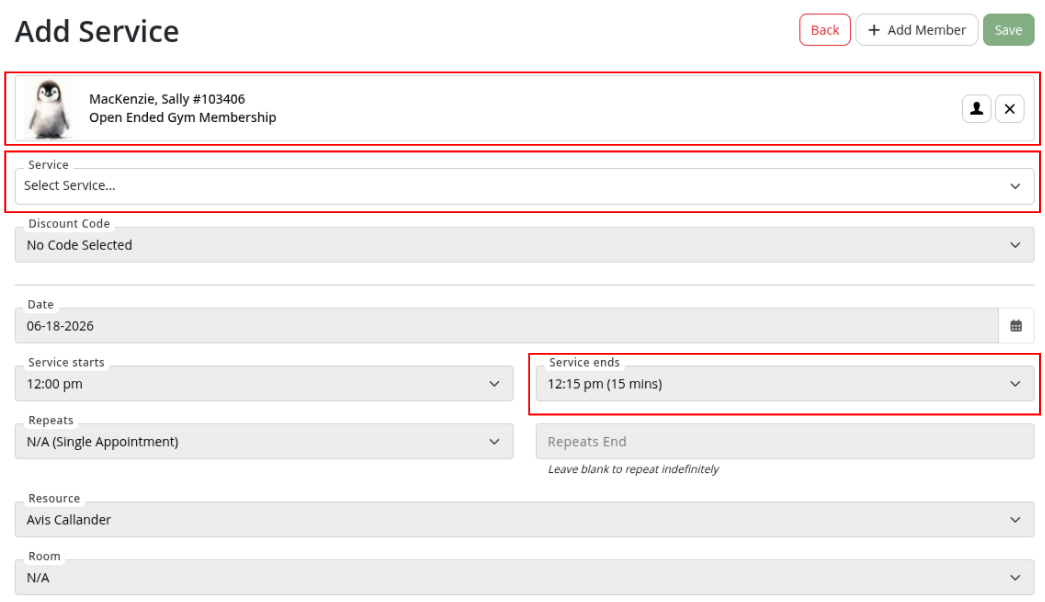Image resolution: width=1045 pixels, height=602 pixels.
Task: Open the Resource dropdown Avis Callander
Action: coord(524,520)
